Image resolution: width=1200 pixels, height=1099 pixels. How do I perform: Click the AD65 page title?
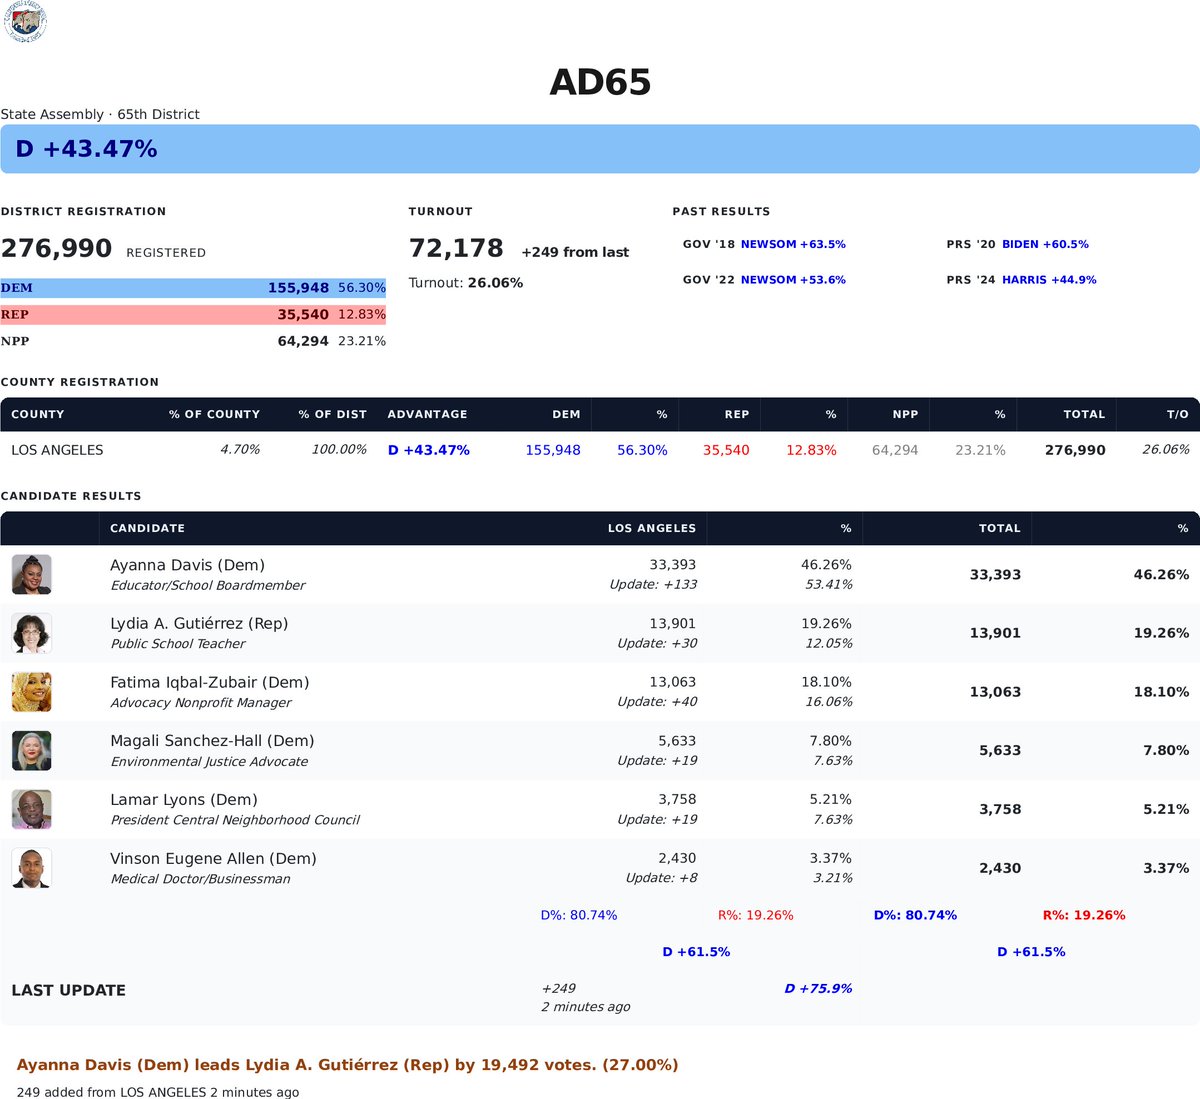point(600,82)
